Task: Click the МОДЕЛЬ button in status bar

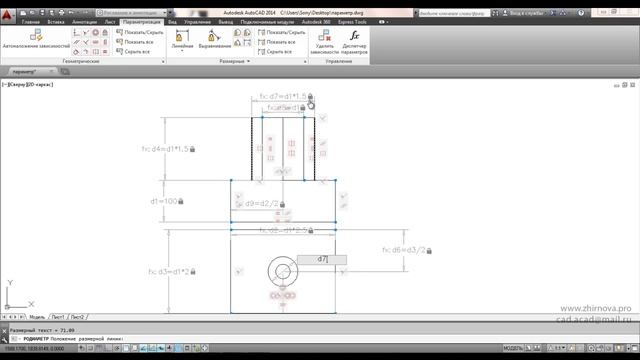Action: tap(513, 348)
